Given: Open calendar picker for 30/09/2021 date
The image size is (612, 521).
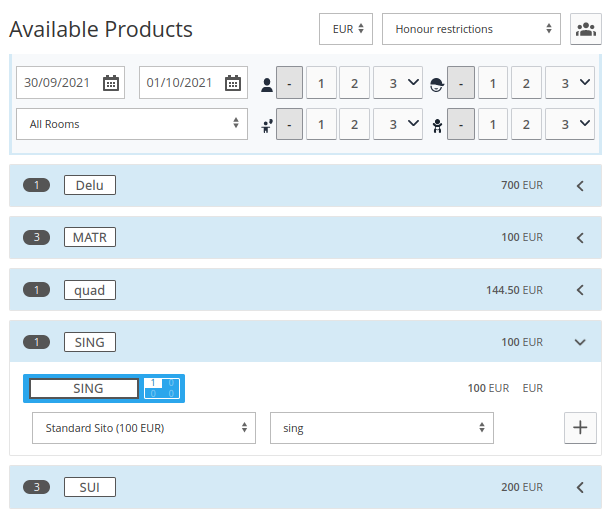Looking at the screenshot, I should 111,83.
